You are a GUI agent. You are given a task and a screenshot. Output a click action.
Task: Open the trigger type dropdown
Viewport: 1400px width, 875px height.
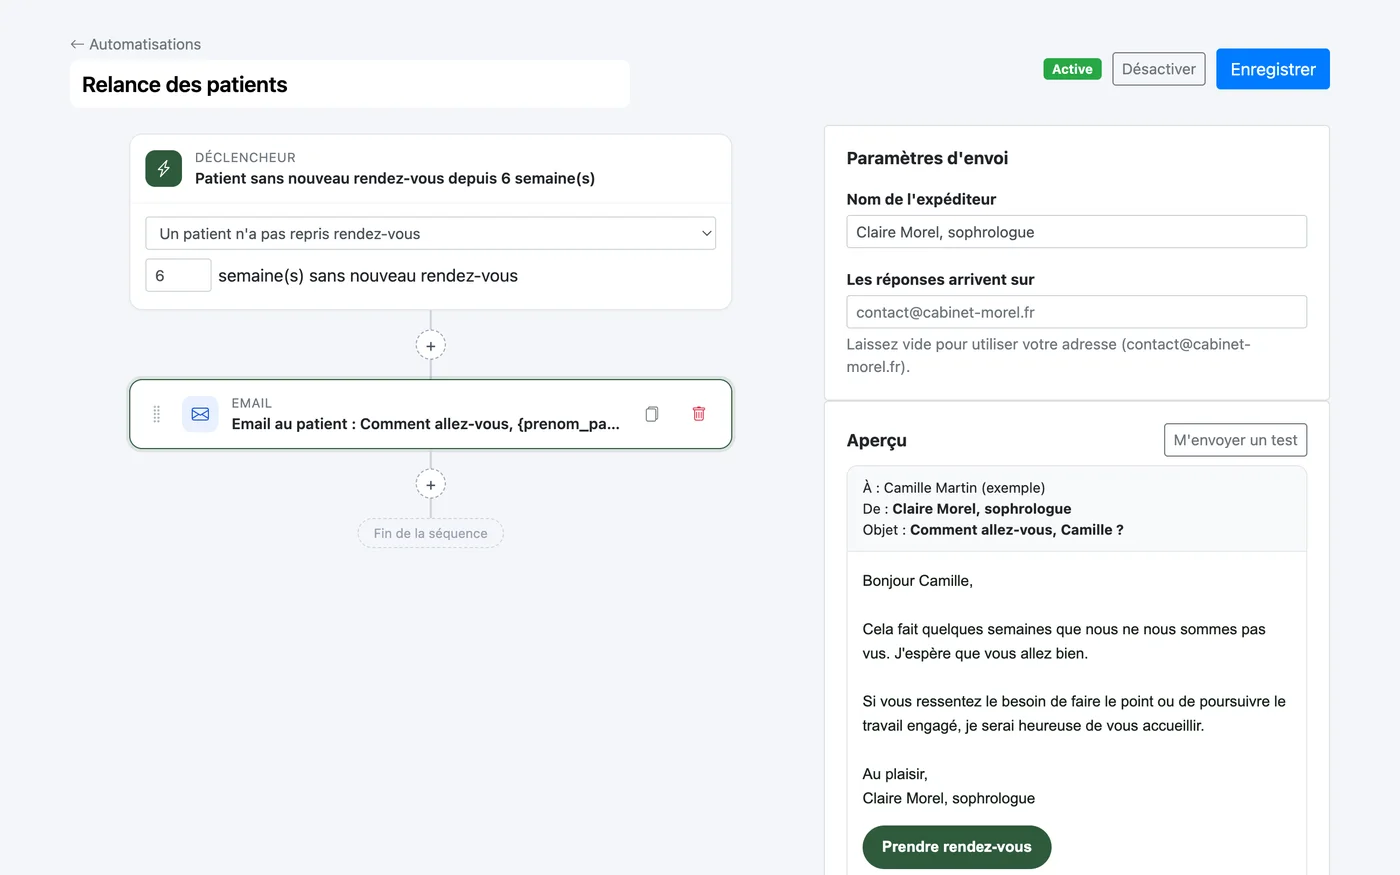tap(431, 234)
